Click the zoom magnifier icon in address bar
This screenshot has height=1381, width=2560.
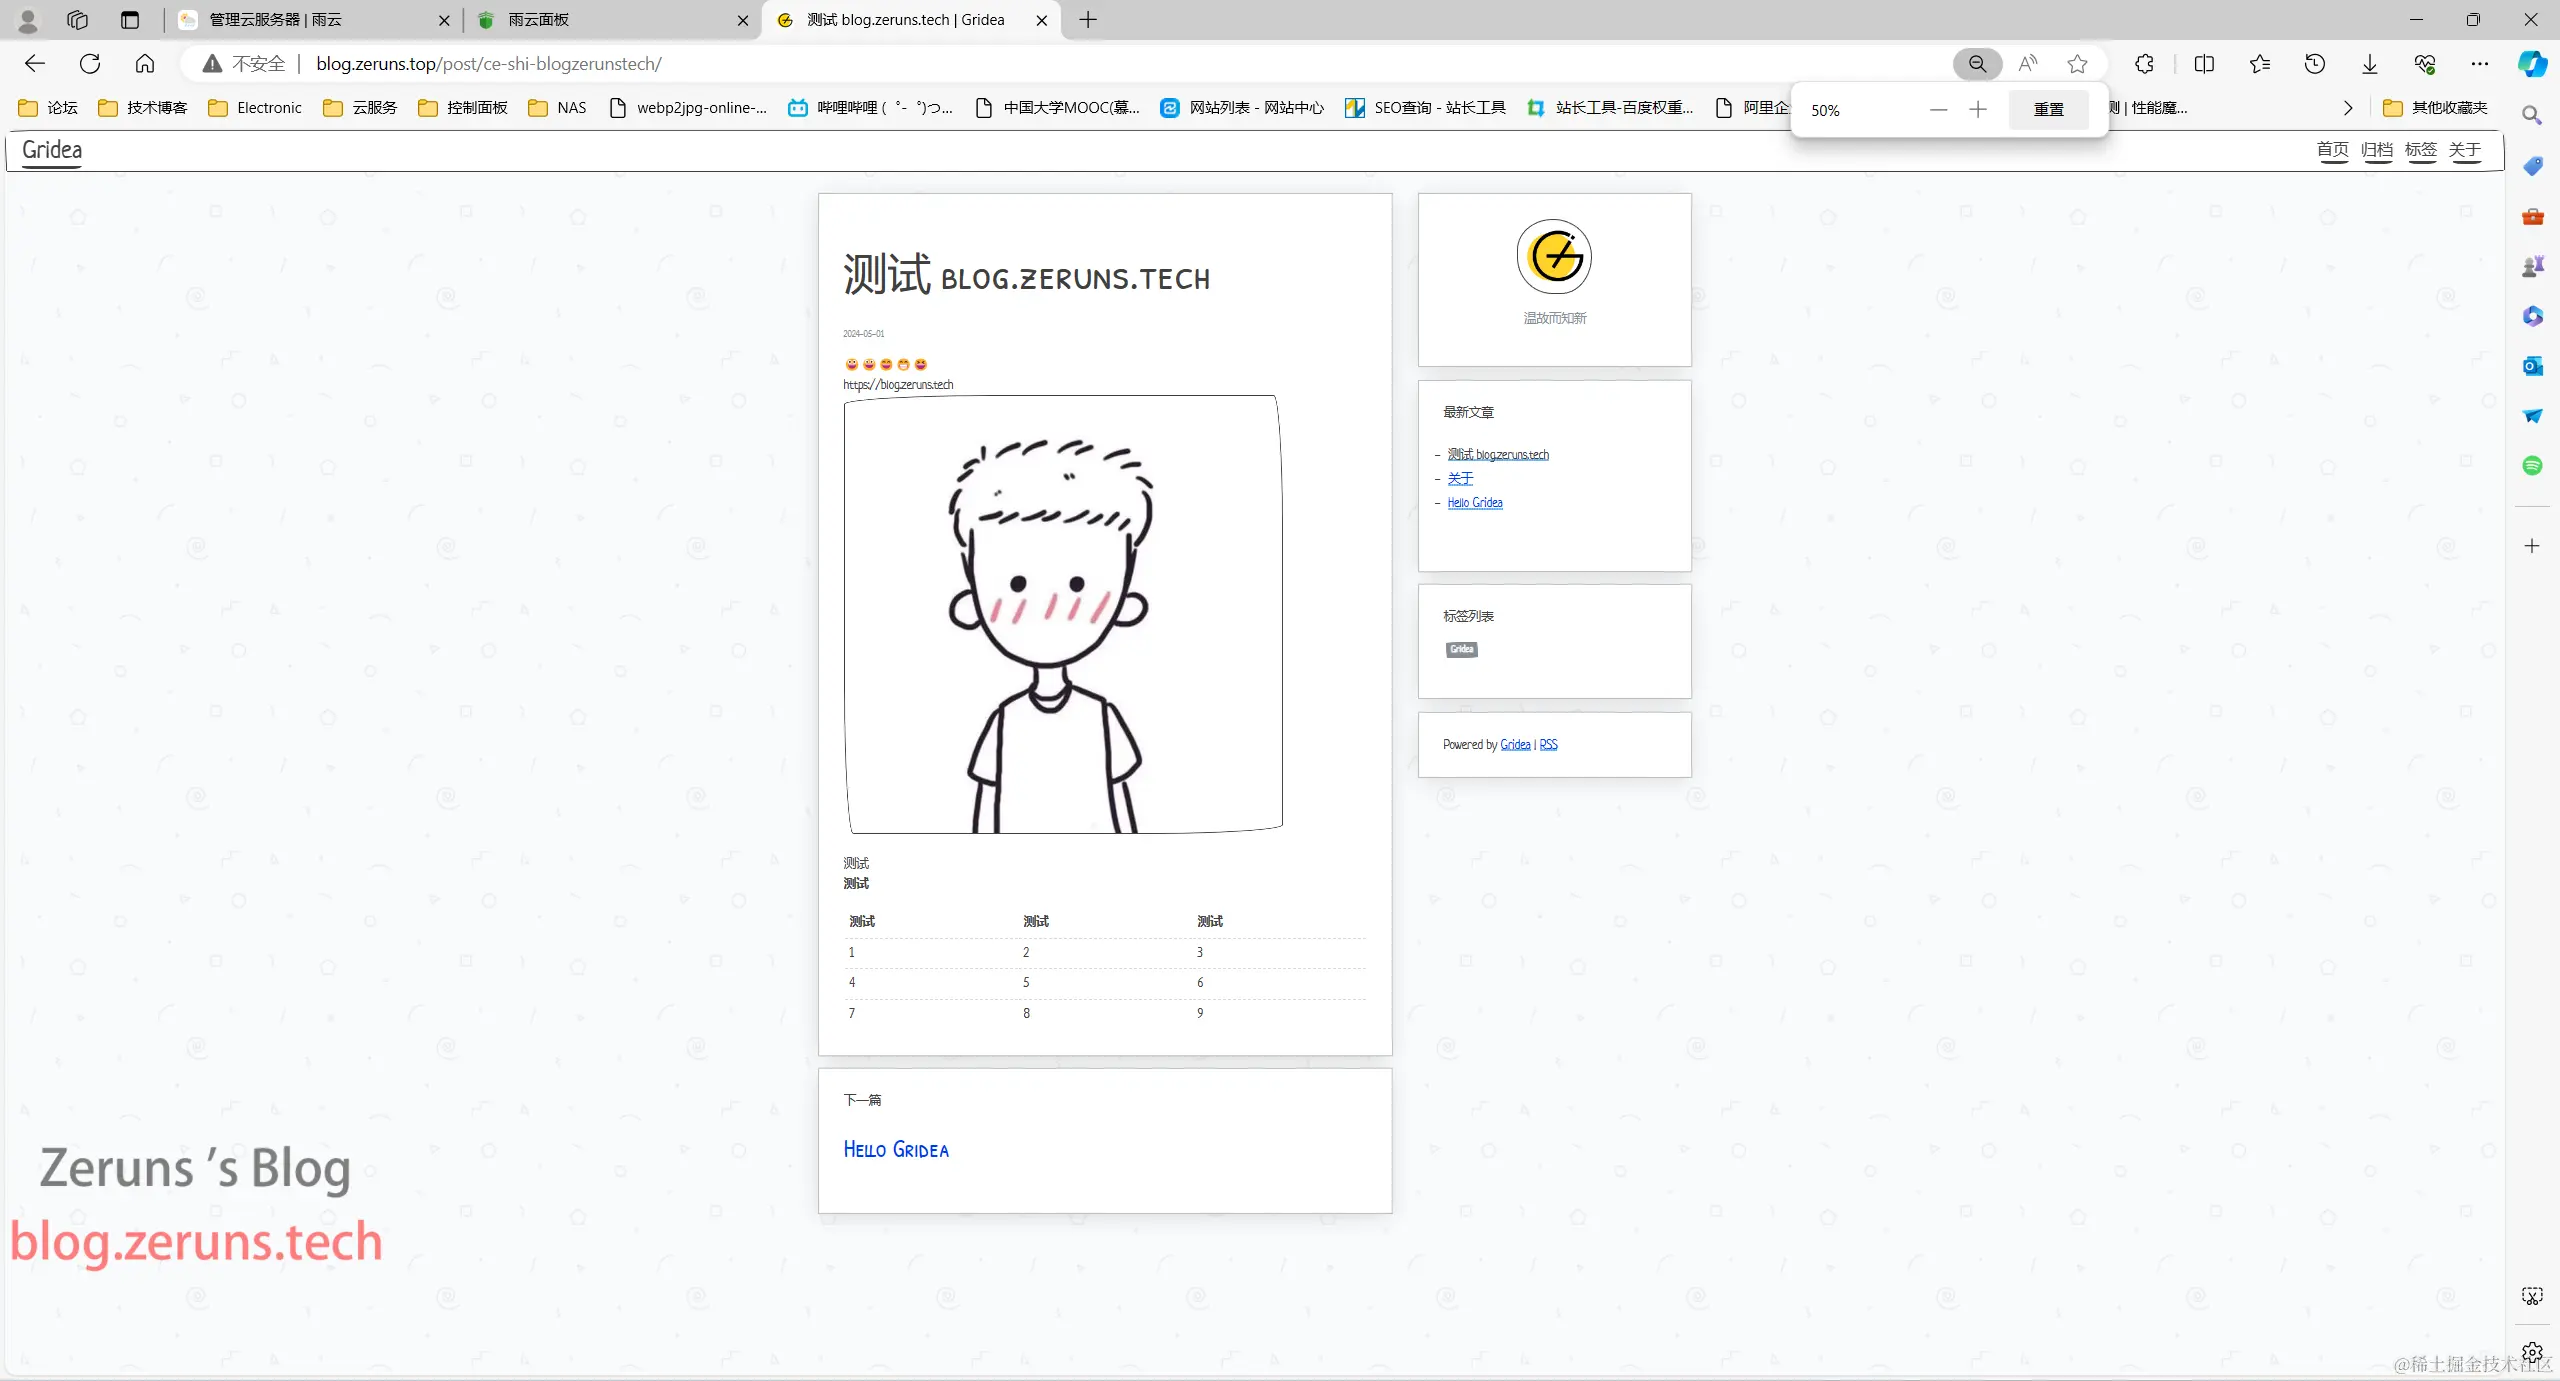(1977, 64)
